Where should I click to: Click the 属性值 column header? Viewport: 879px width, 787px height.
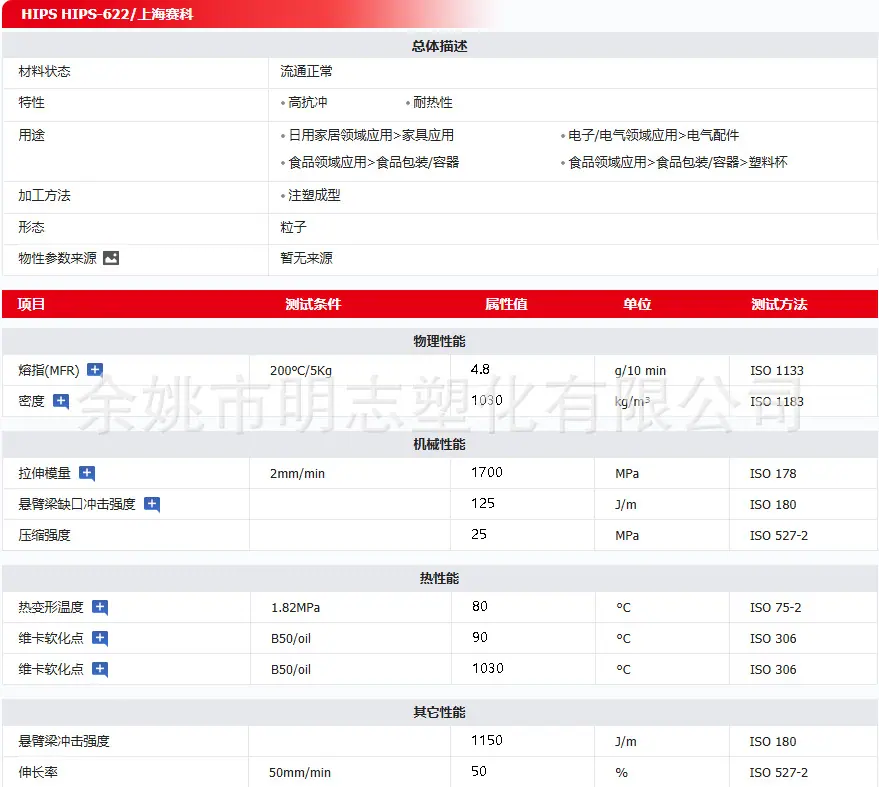pos(506,304)
